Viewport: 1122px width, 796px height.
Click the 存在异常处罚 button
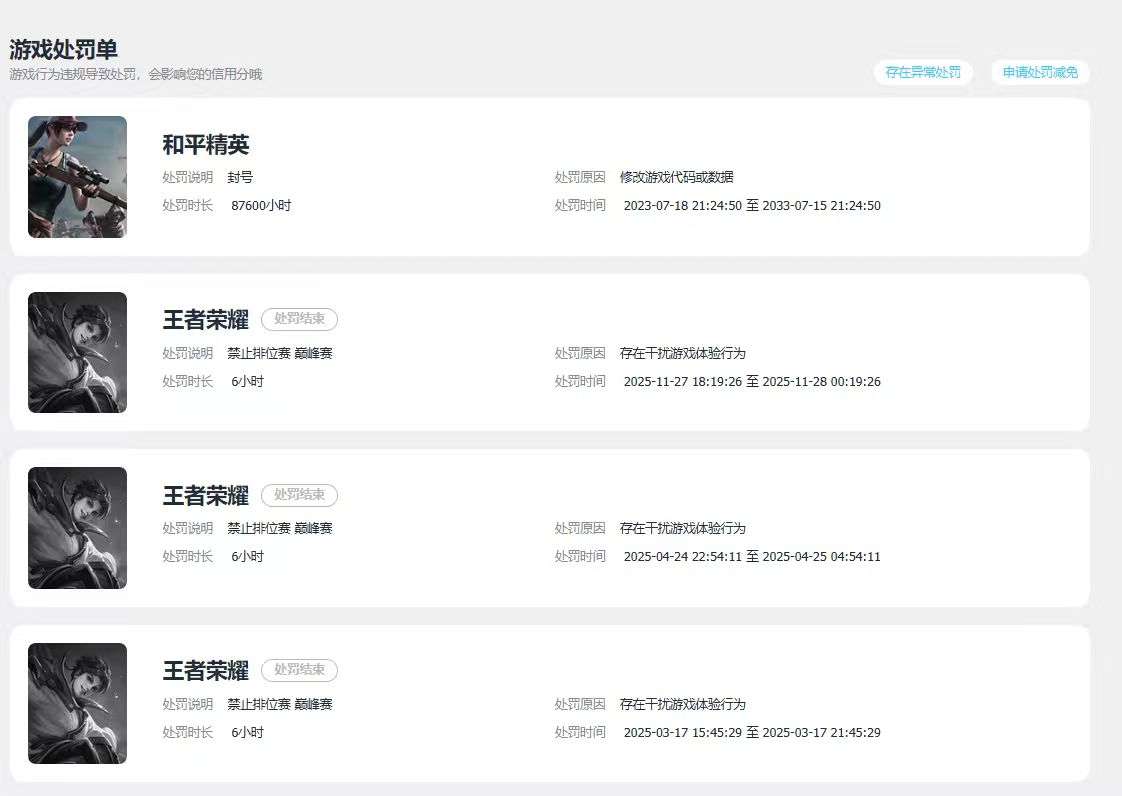[922, 72]
